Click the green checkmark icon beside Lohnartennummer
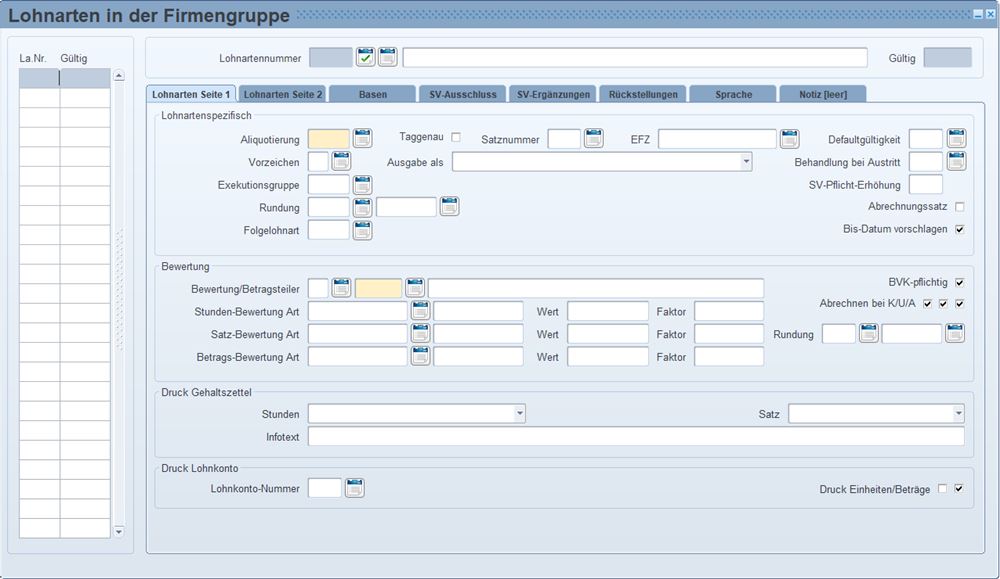 click(x=365, y=57)
